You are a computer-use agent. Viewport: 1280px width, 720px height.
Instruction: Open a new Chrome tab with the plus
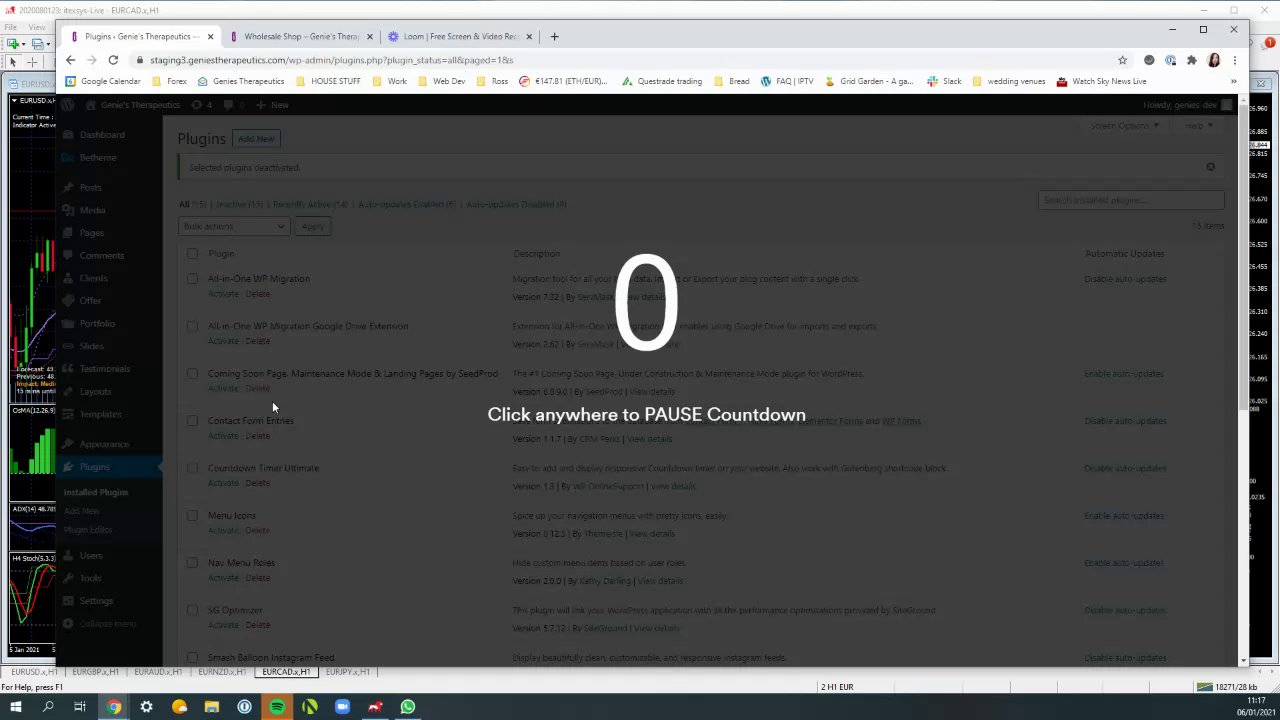555,36
